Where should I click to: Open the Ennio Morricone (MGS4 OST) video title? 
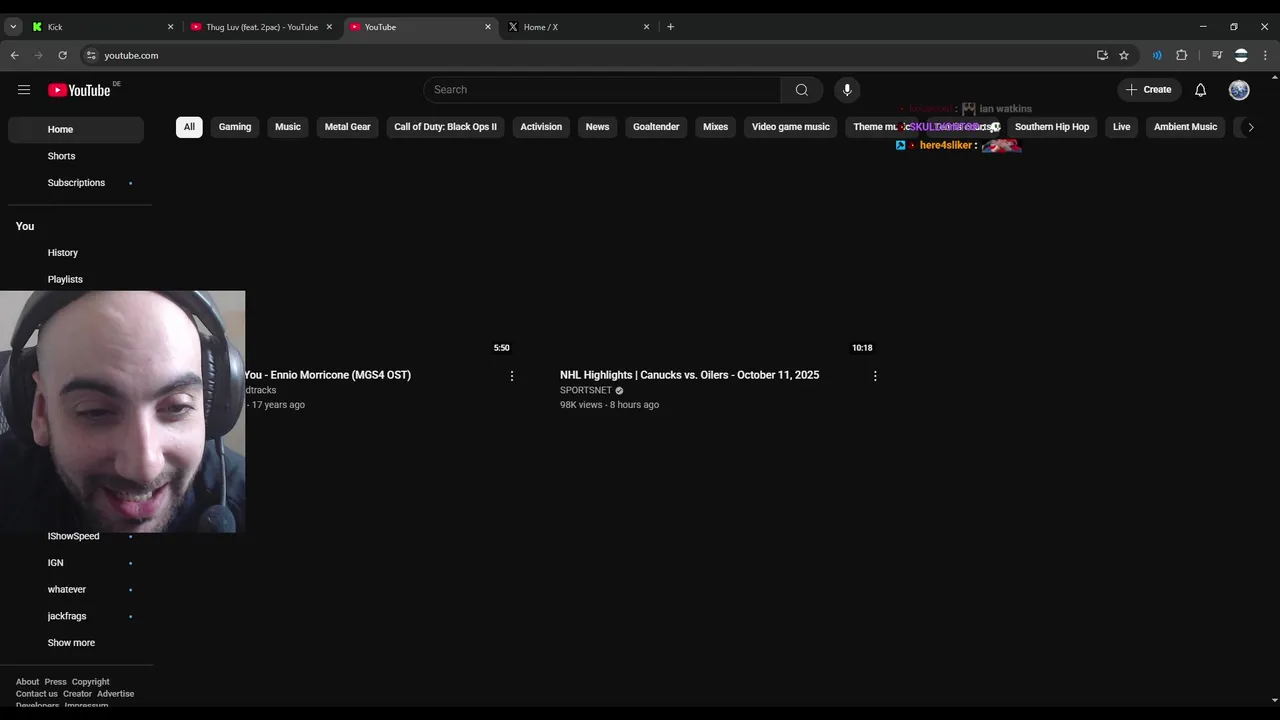click(x=328, y=375)
